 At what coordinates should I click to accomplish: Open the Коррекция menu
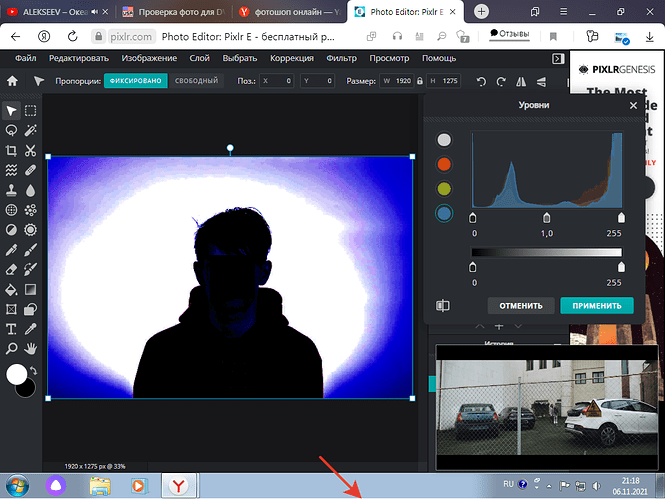pos(292,58)
